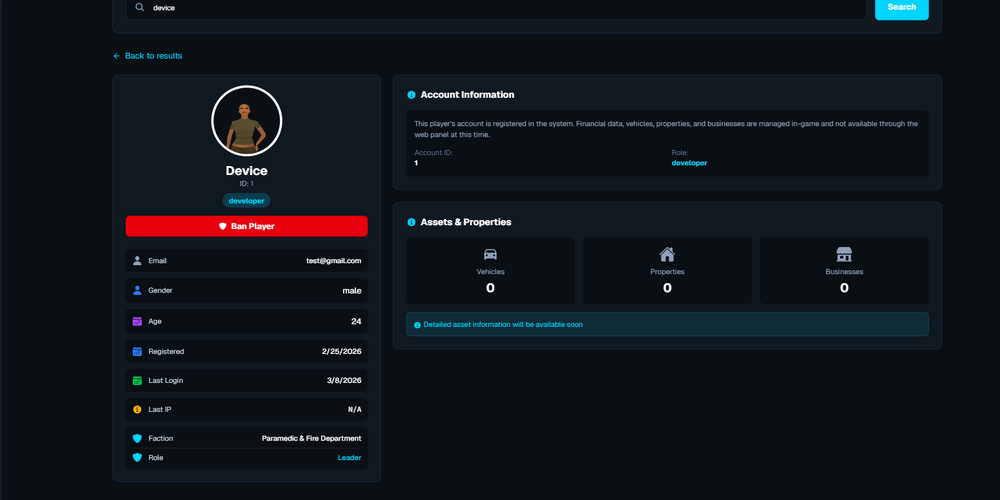Click the 'developer' role link in Account Information
1000x500 pixels.
click(x=689, y=163)
